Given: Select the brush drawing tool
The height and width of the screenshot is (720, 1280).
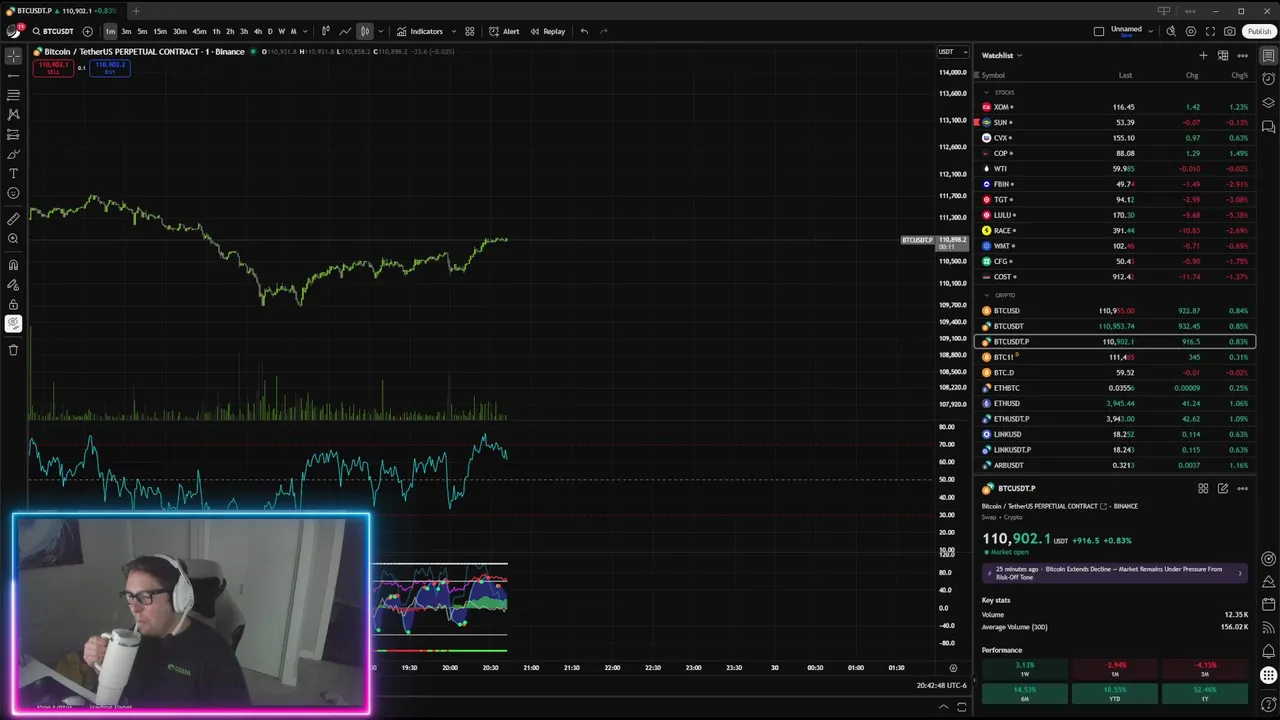Looking at the screenshot, I should pos(13,154).
